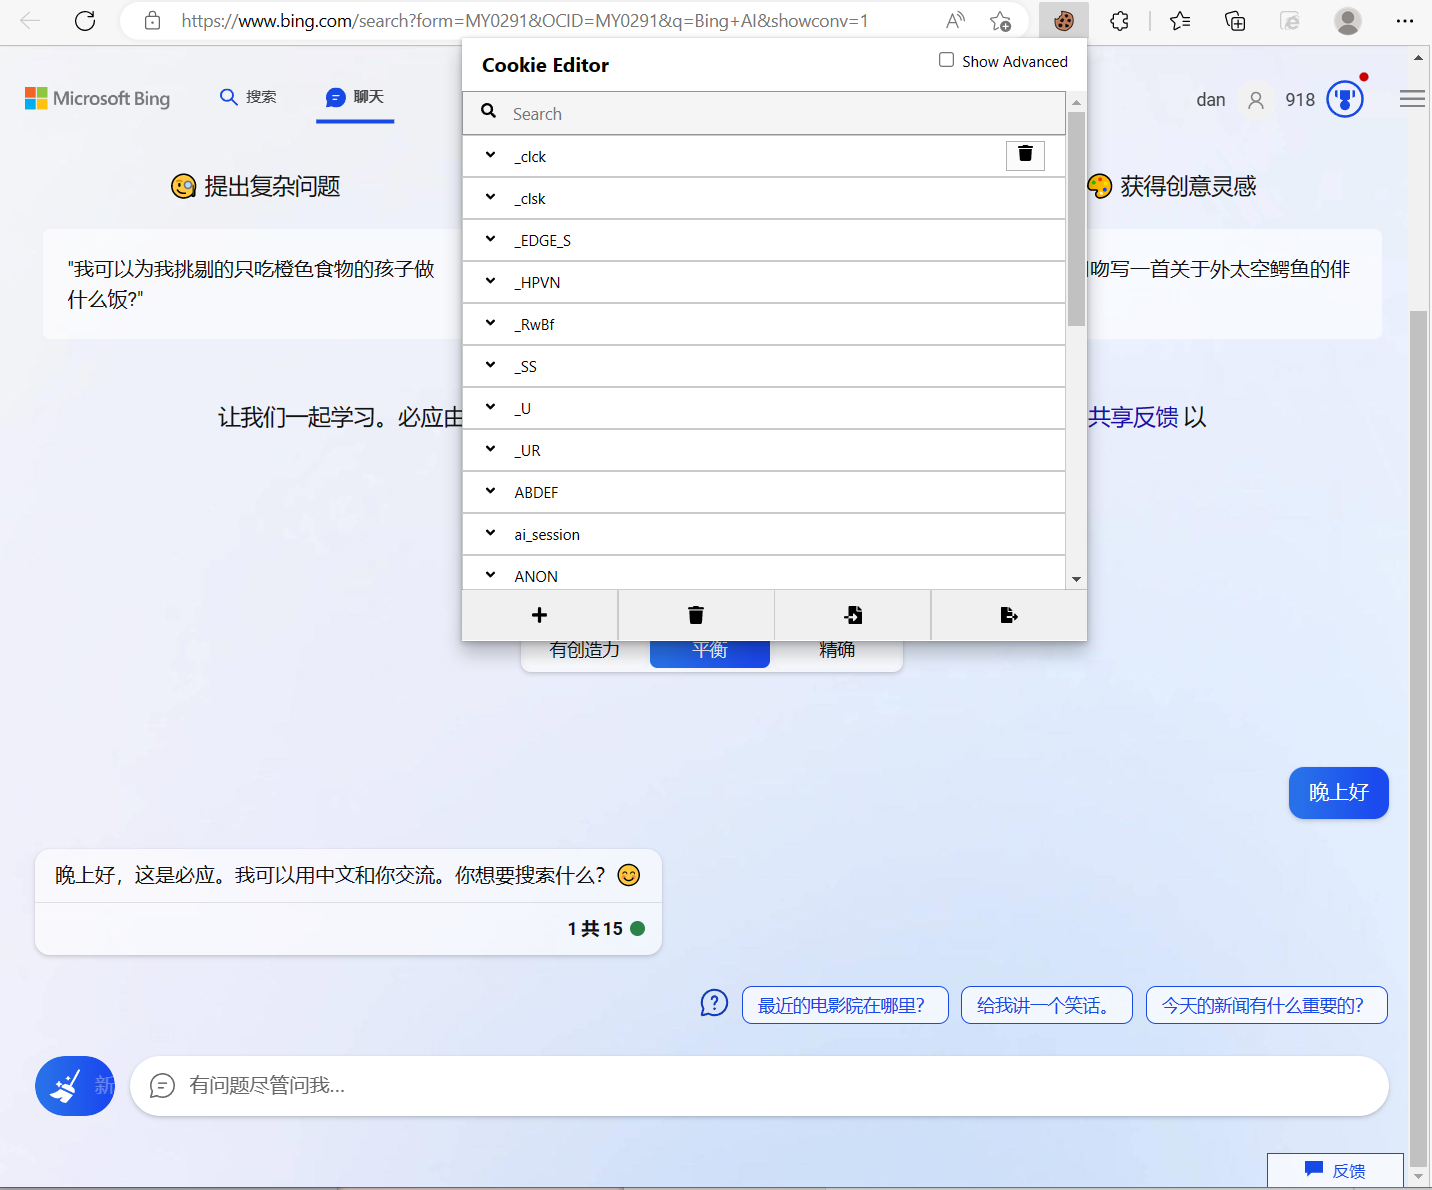Screen dimensions: 1432x1190
Task: Open the 共享反馈 link
Action: pyautogui.click(x=1133, y=417)
